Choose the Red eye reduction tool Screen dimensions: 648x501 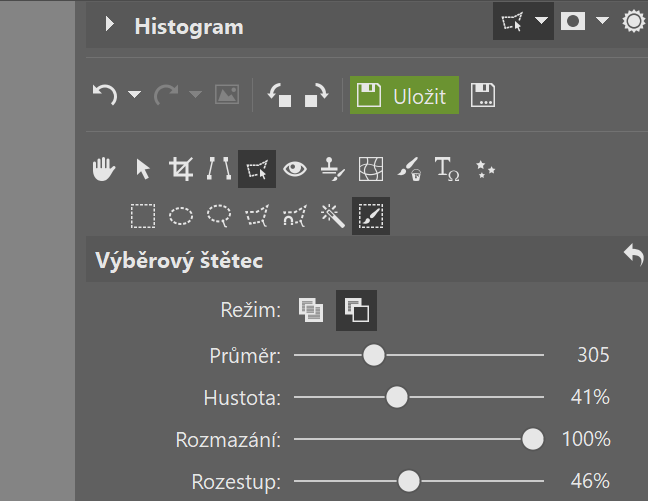(x=295, y=169)
